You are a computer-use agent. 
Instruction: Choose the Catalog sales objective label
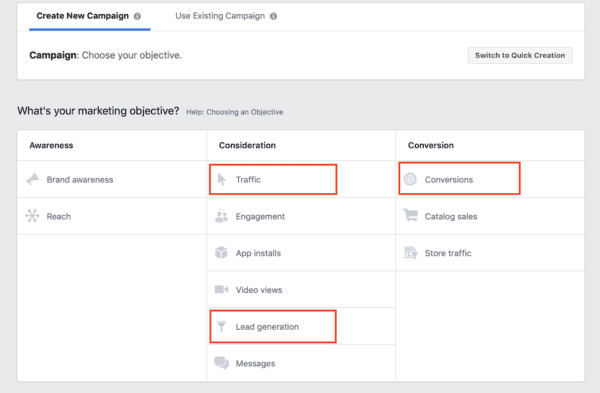(451, 217)
